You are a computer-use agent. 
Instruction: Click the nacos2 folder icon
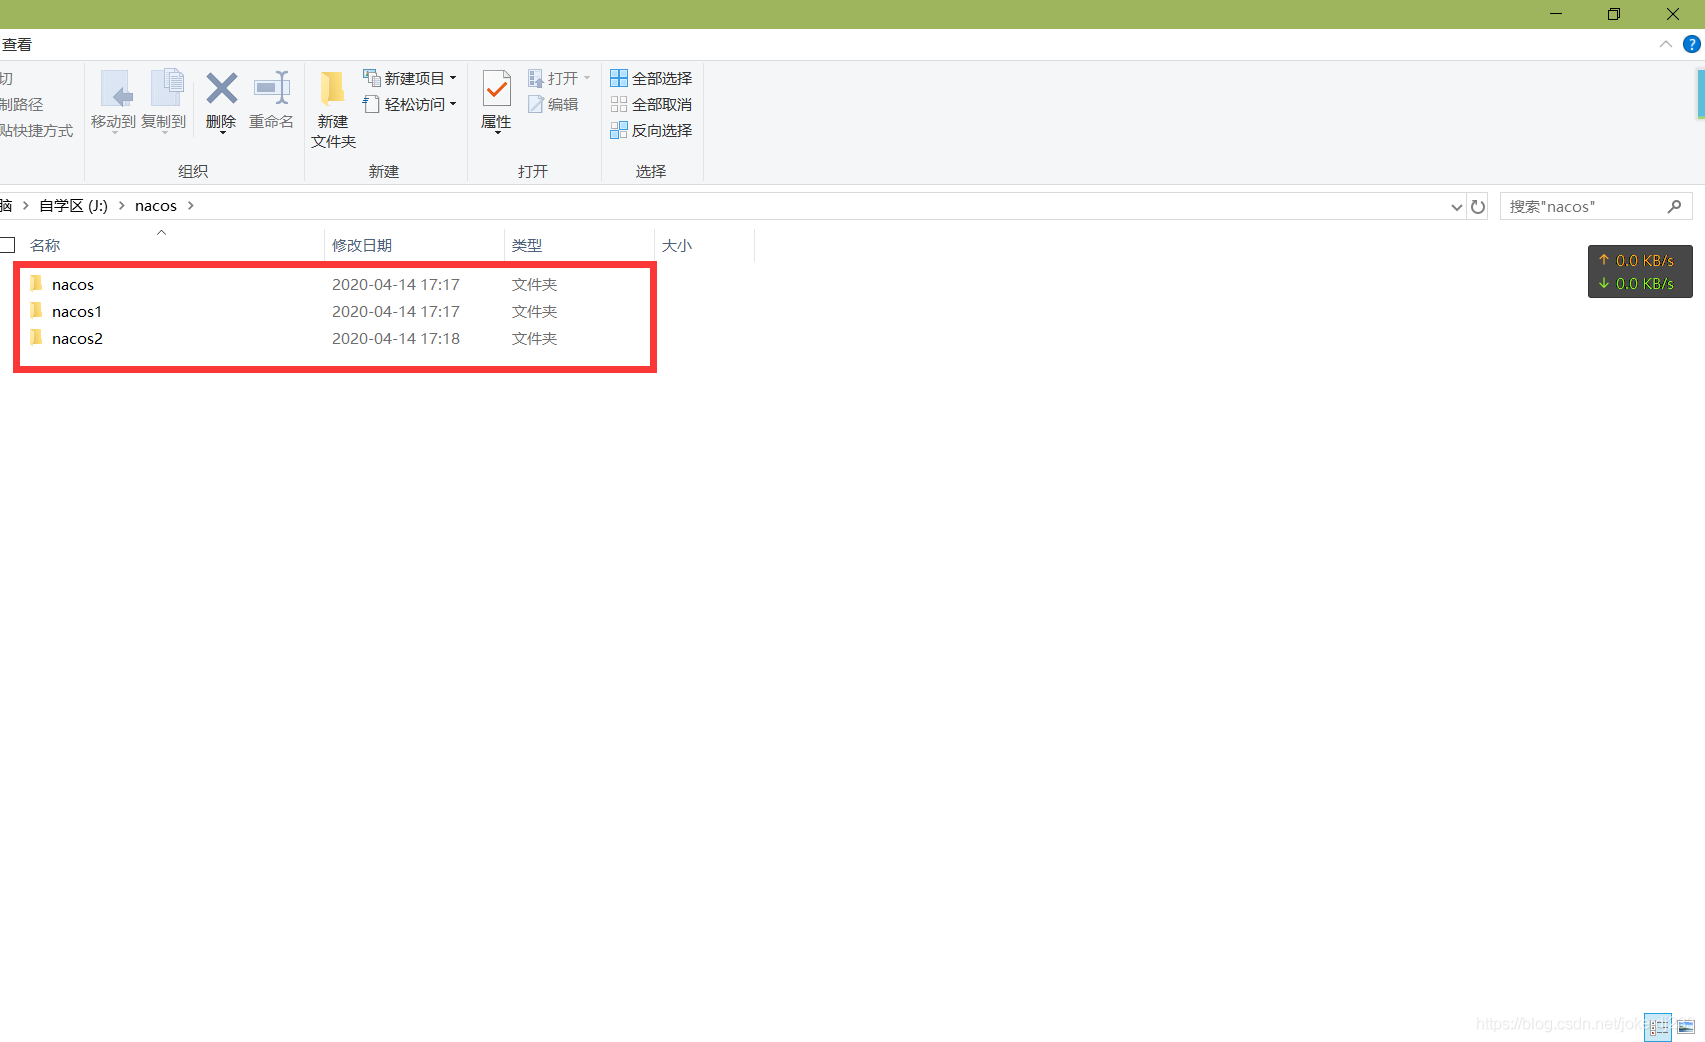36,337
